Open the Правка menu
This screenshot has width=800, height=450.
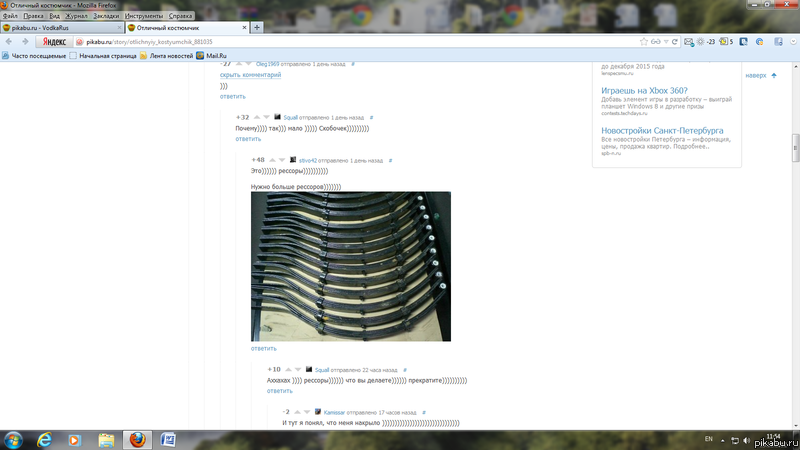(x=33, y=16)
